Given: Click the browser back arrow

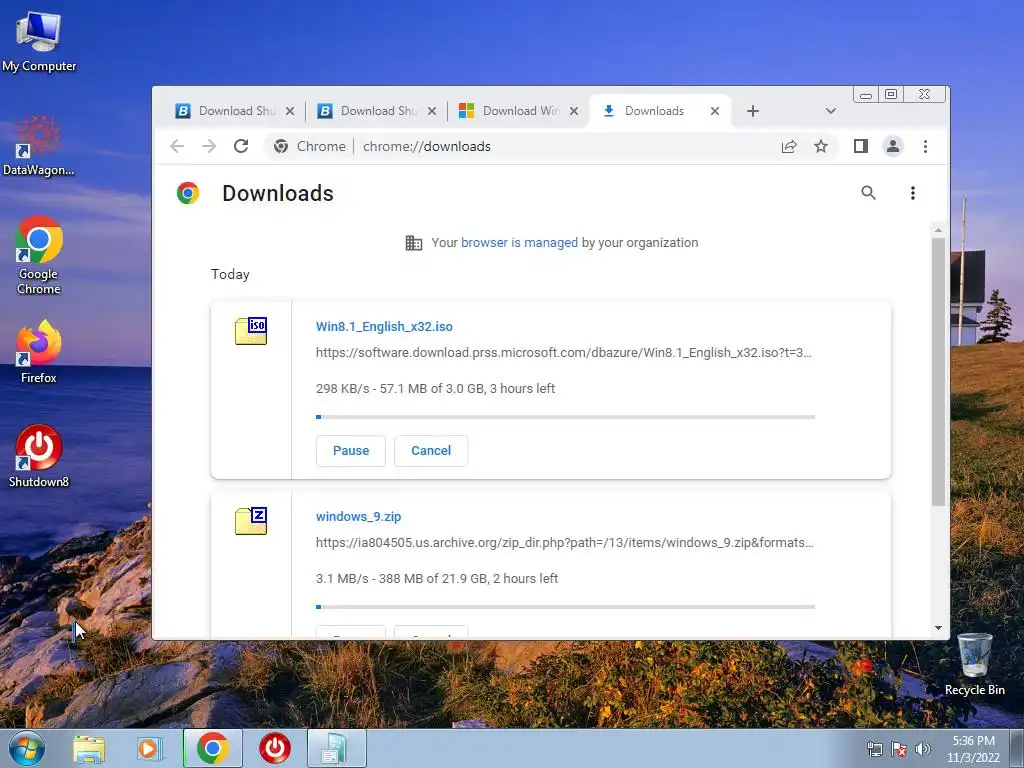Looking at the screenshot, I should 177,146.
